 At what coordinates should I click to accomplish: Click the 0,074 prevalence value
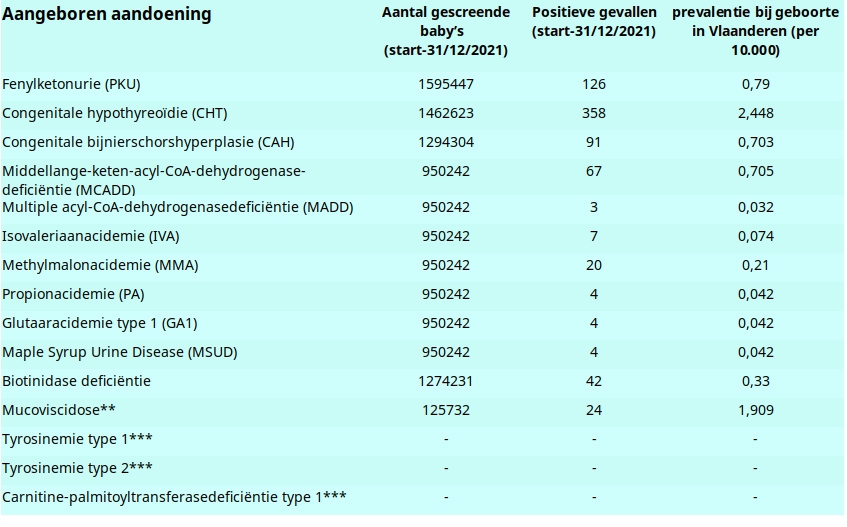tap(755, 237)
